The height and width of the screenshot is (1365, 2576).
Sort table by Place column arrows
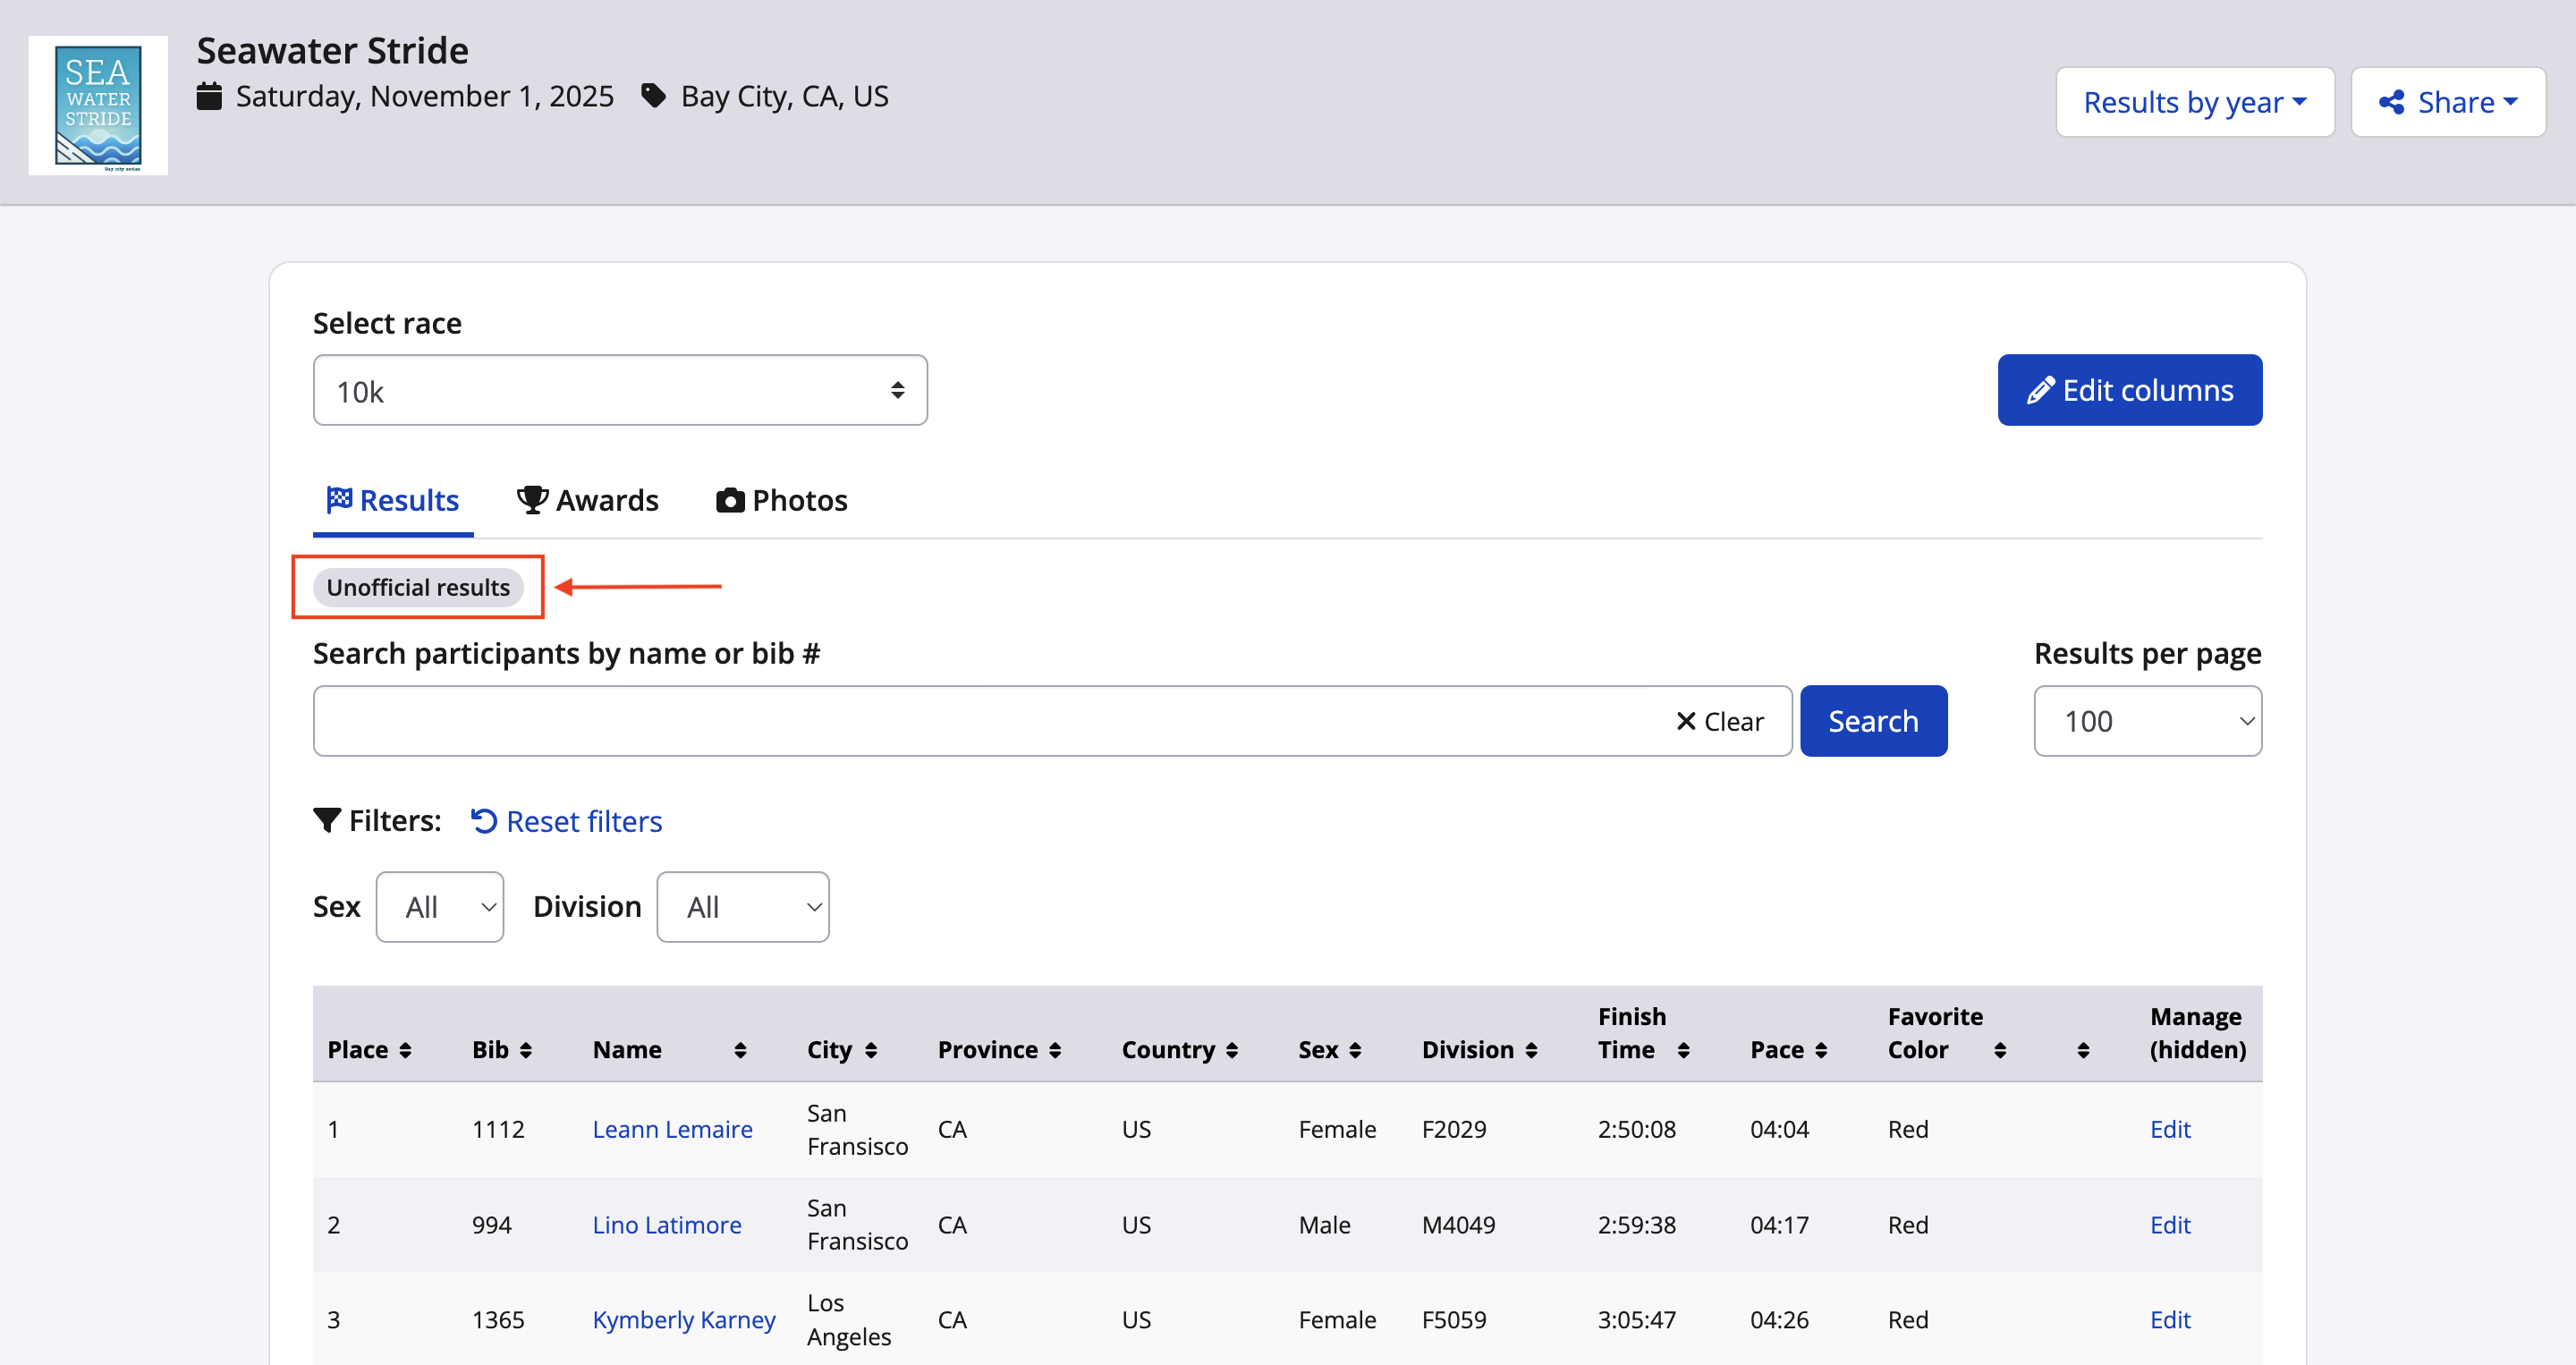[405, 1050]
